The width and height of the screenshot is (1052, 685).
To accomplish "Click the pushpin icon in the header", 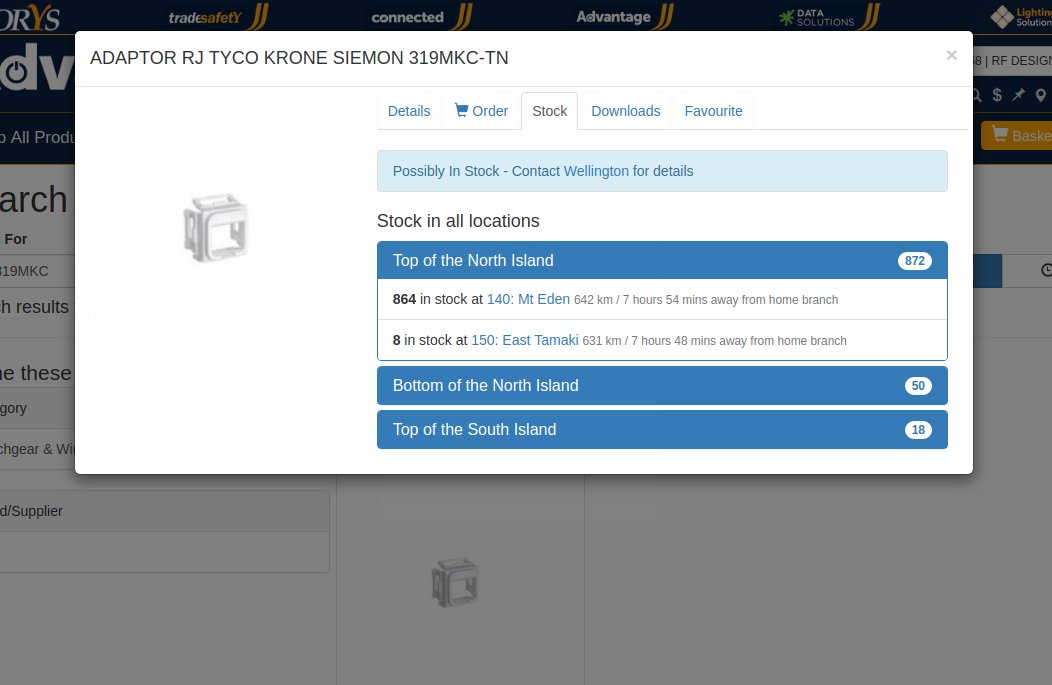I will tap(1018, 95).
